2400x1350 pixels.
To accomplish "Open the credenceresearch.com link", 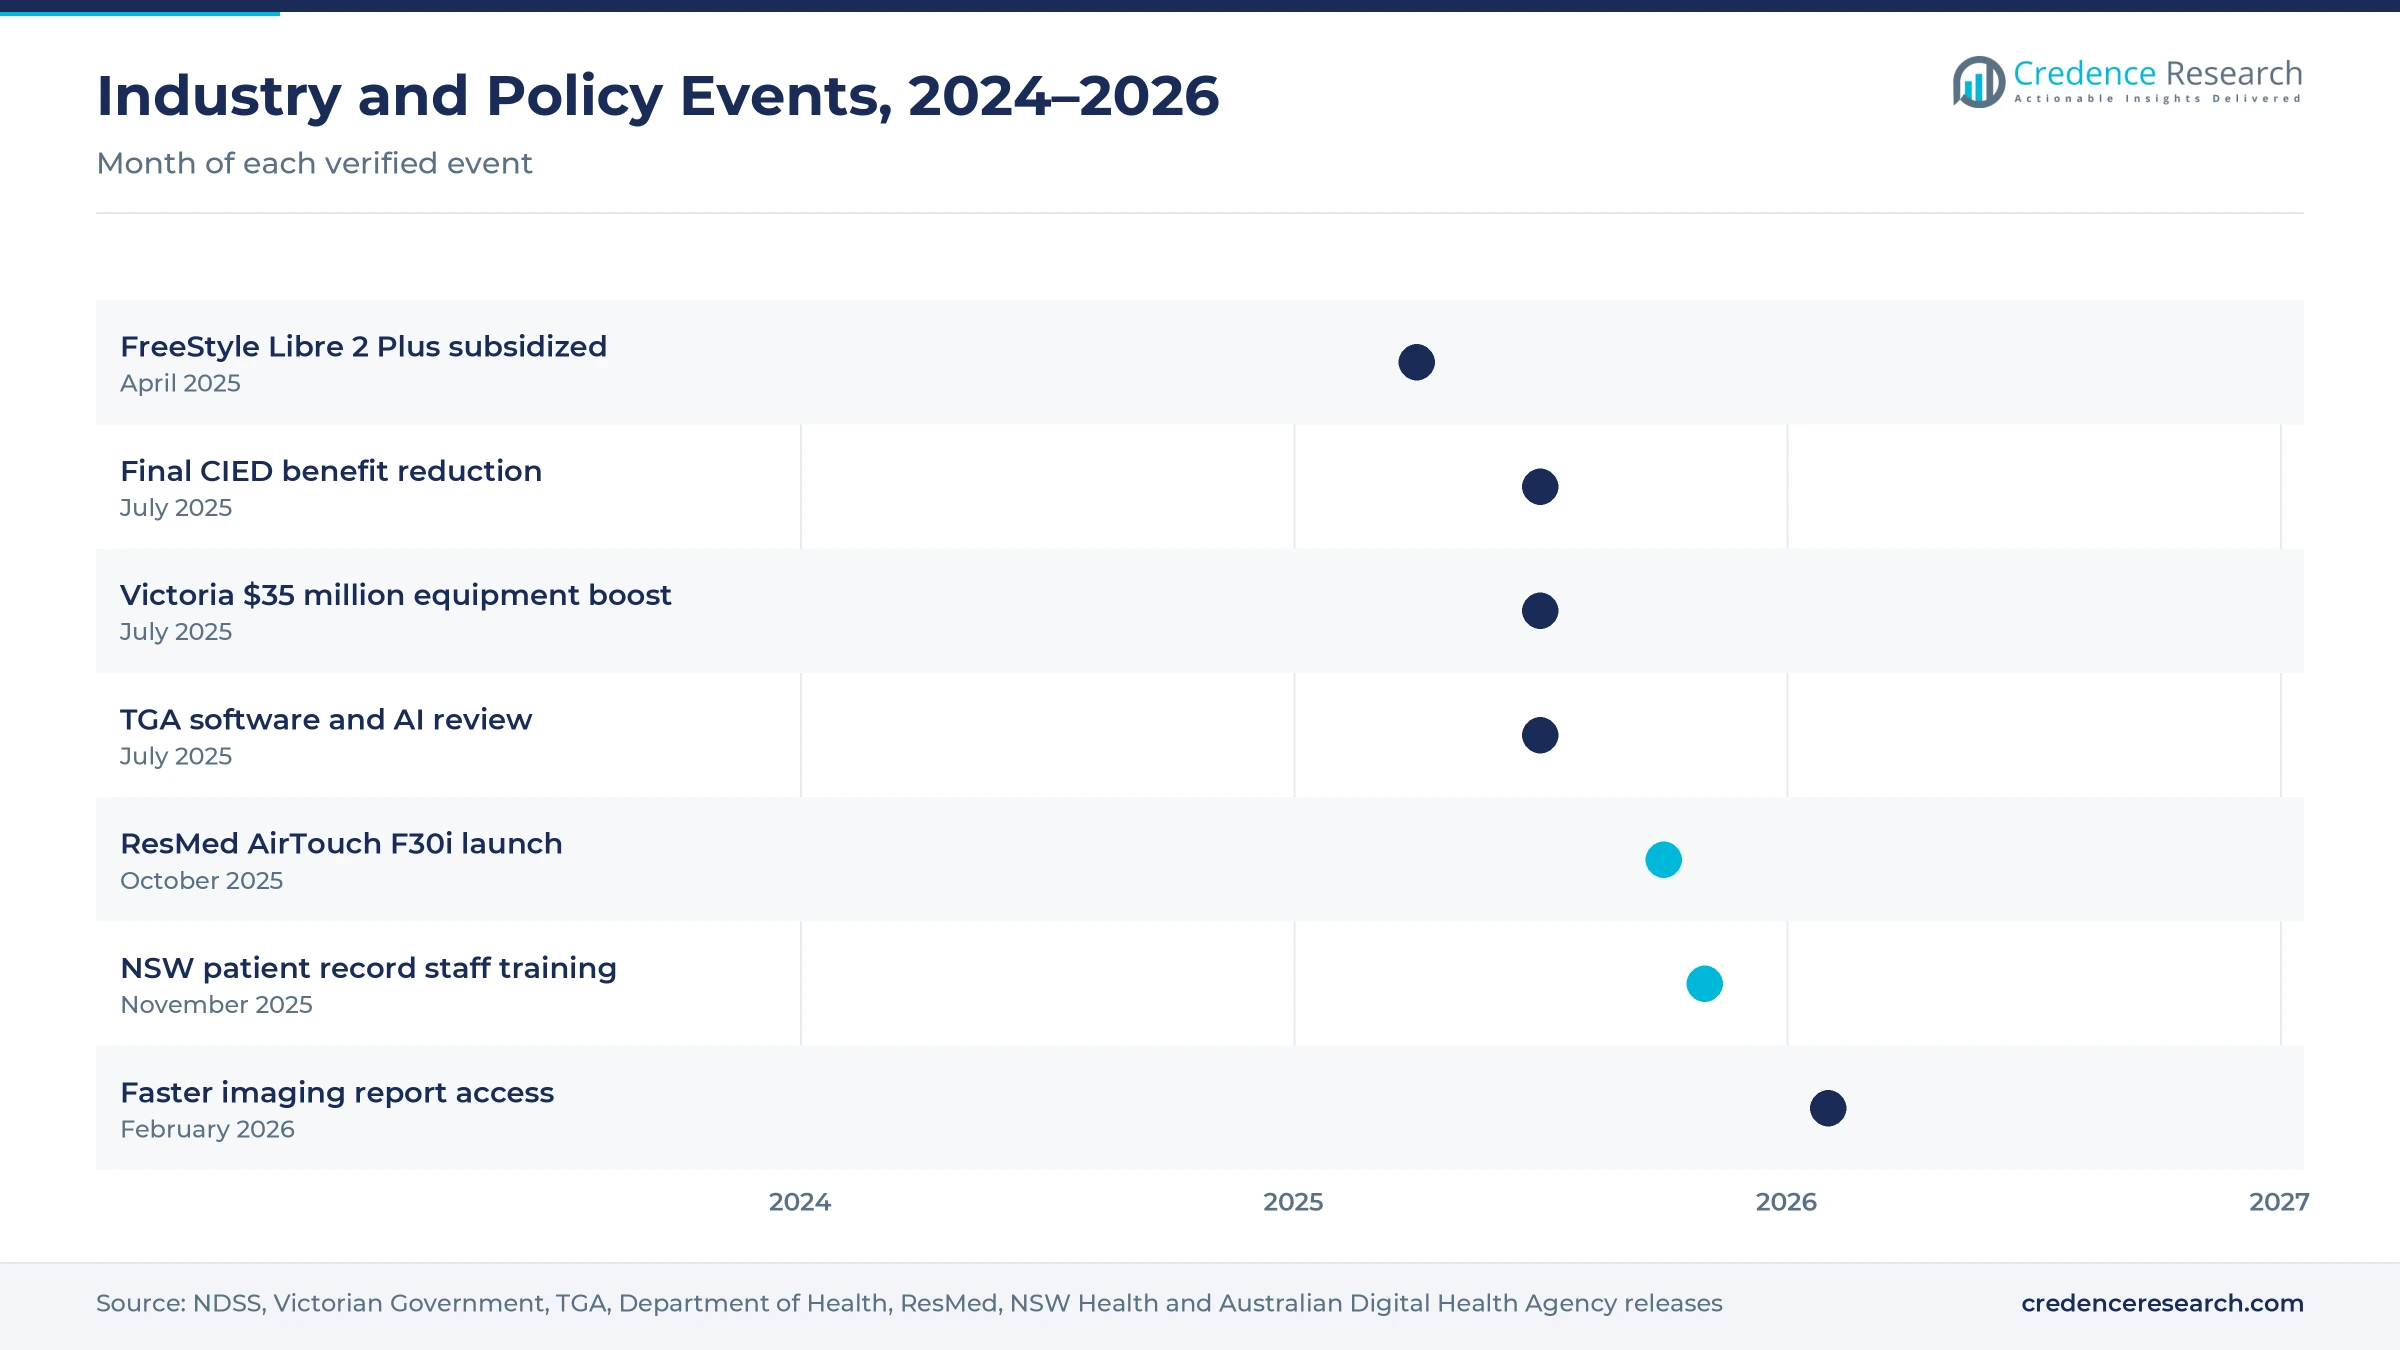I will click(2162, 1303).
